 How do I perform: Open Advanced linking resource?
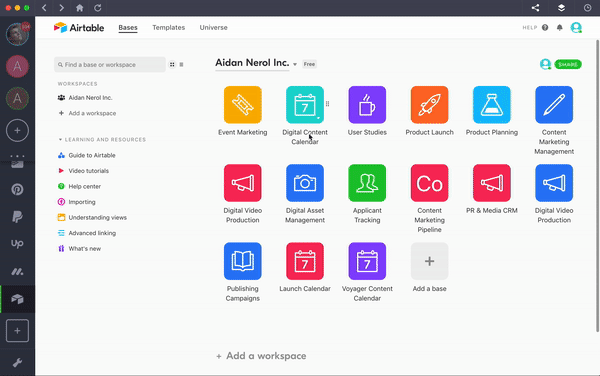(87, 233)
